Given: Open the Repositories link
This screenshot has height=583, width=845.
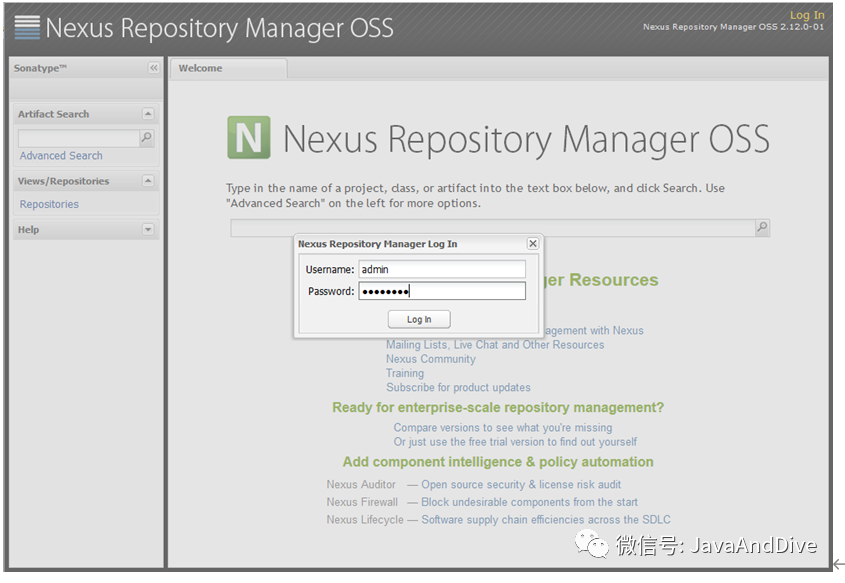Looking at the screenshot, I should pos(49,204).
